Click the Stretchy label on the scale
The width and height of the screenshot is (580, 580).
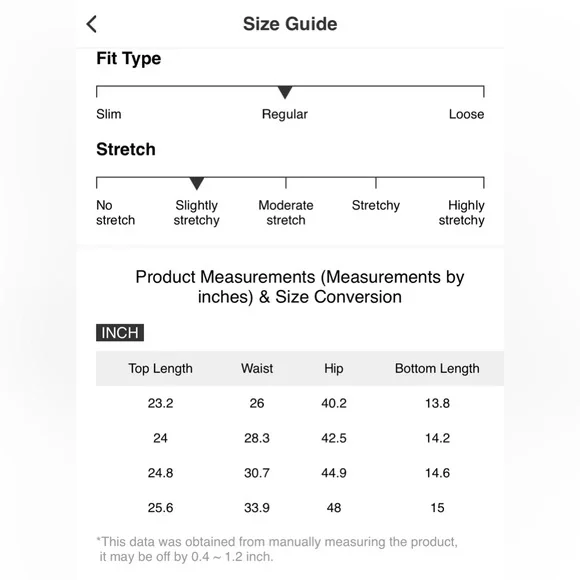pyautogui.click(x=376, y=205)
